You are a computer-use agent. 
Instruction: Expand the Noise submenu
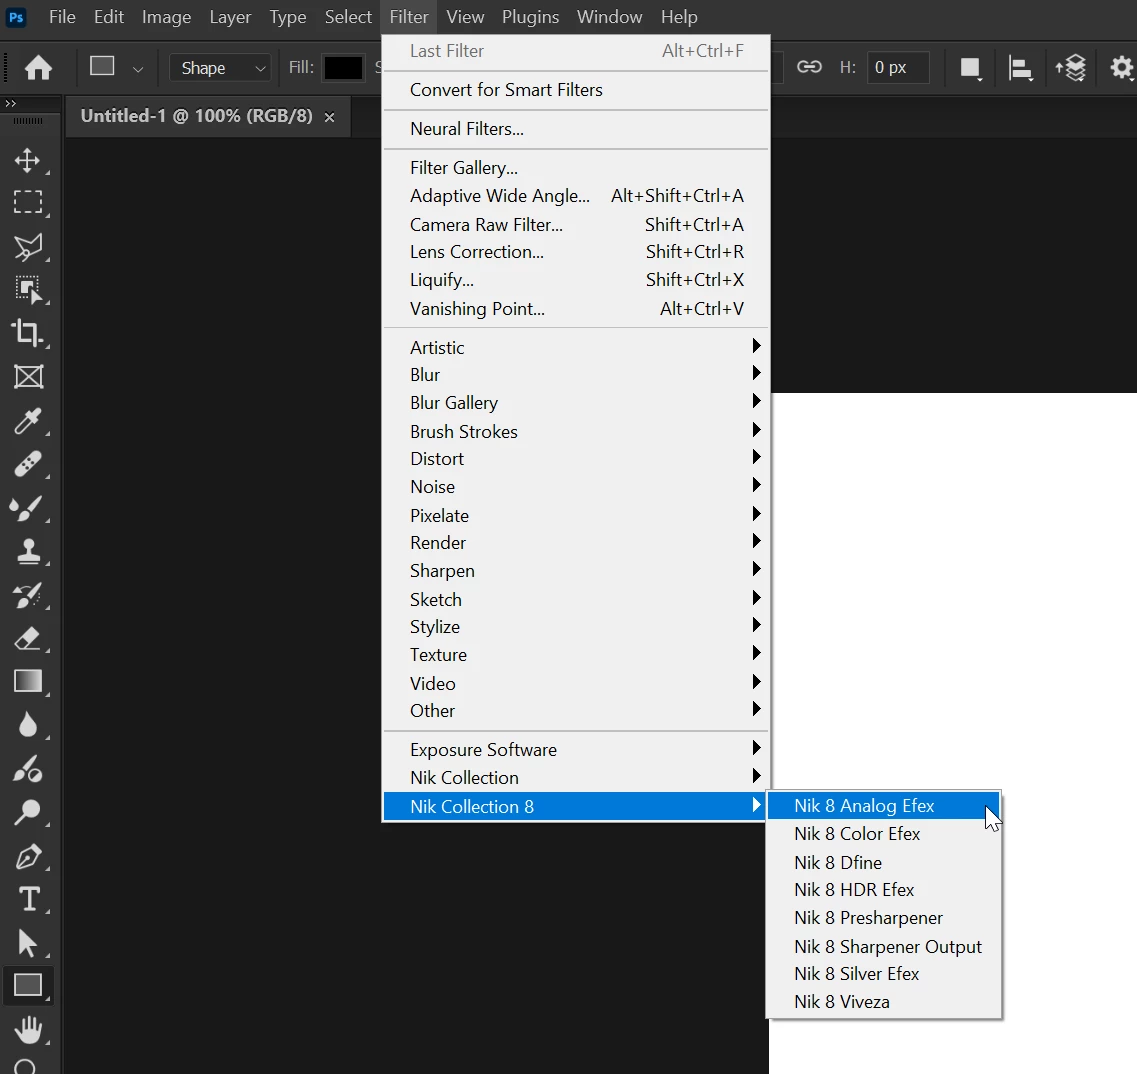click(576, 487)
